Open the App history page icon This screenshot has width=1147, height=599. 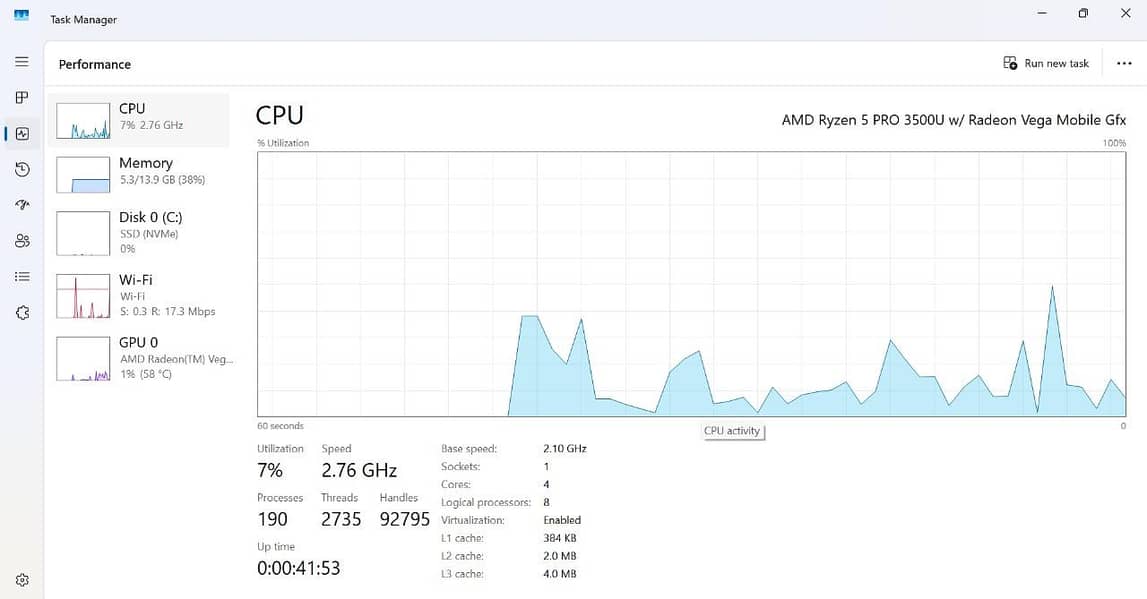pyautogui.click(x=22, y=170)
